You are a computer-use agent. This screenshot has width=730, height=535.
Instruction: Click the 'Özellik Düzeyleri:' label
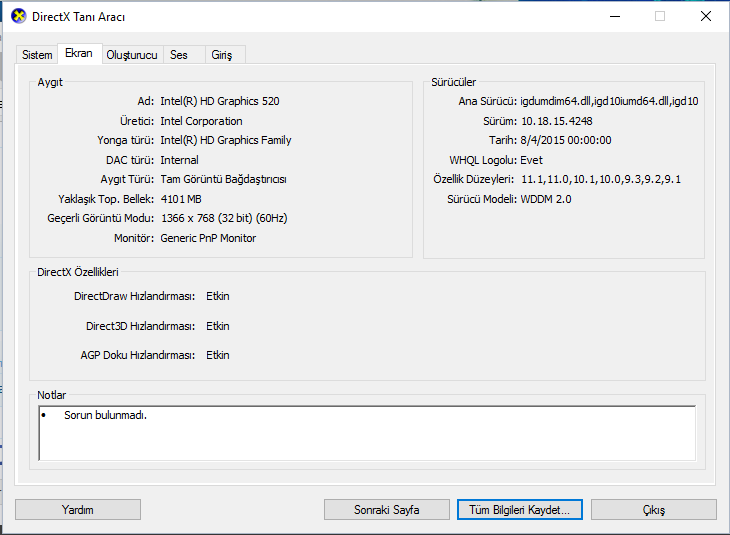coord(474,179)
